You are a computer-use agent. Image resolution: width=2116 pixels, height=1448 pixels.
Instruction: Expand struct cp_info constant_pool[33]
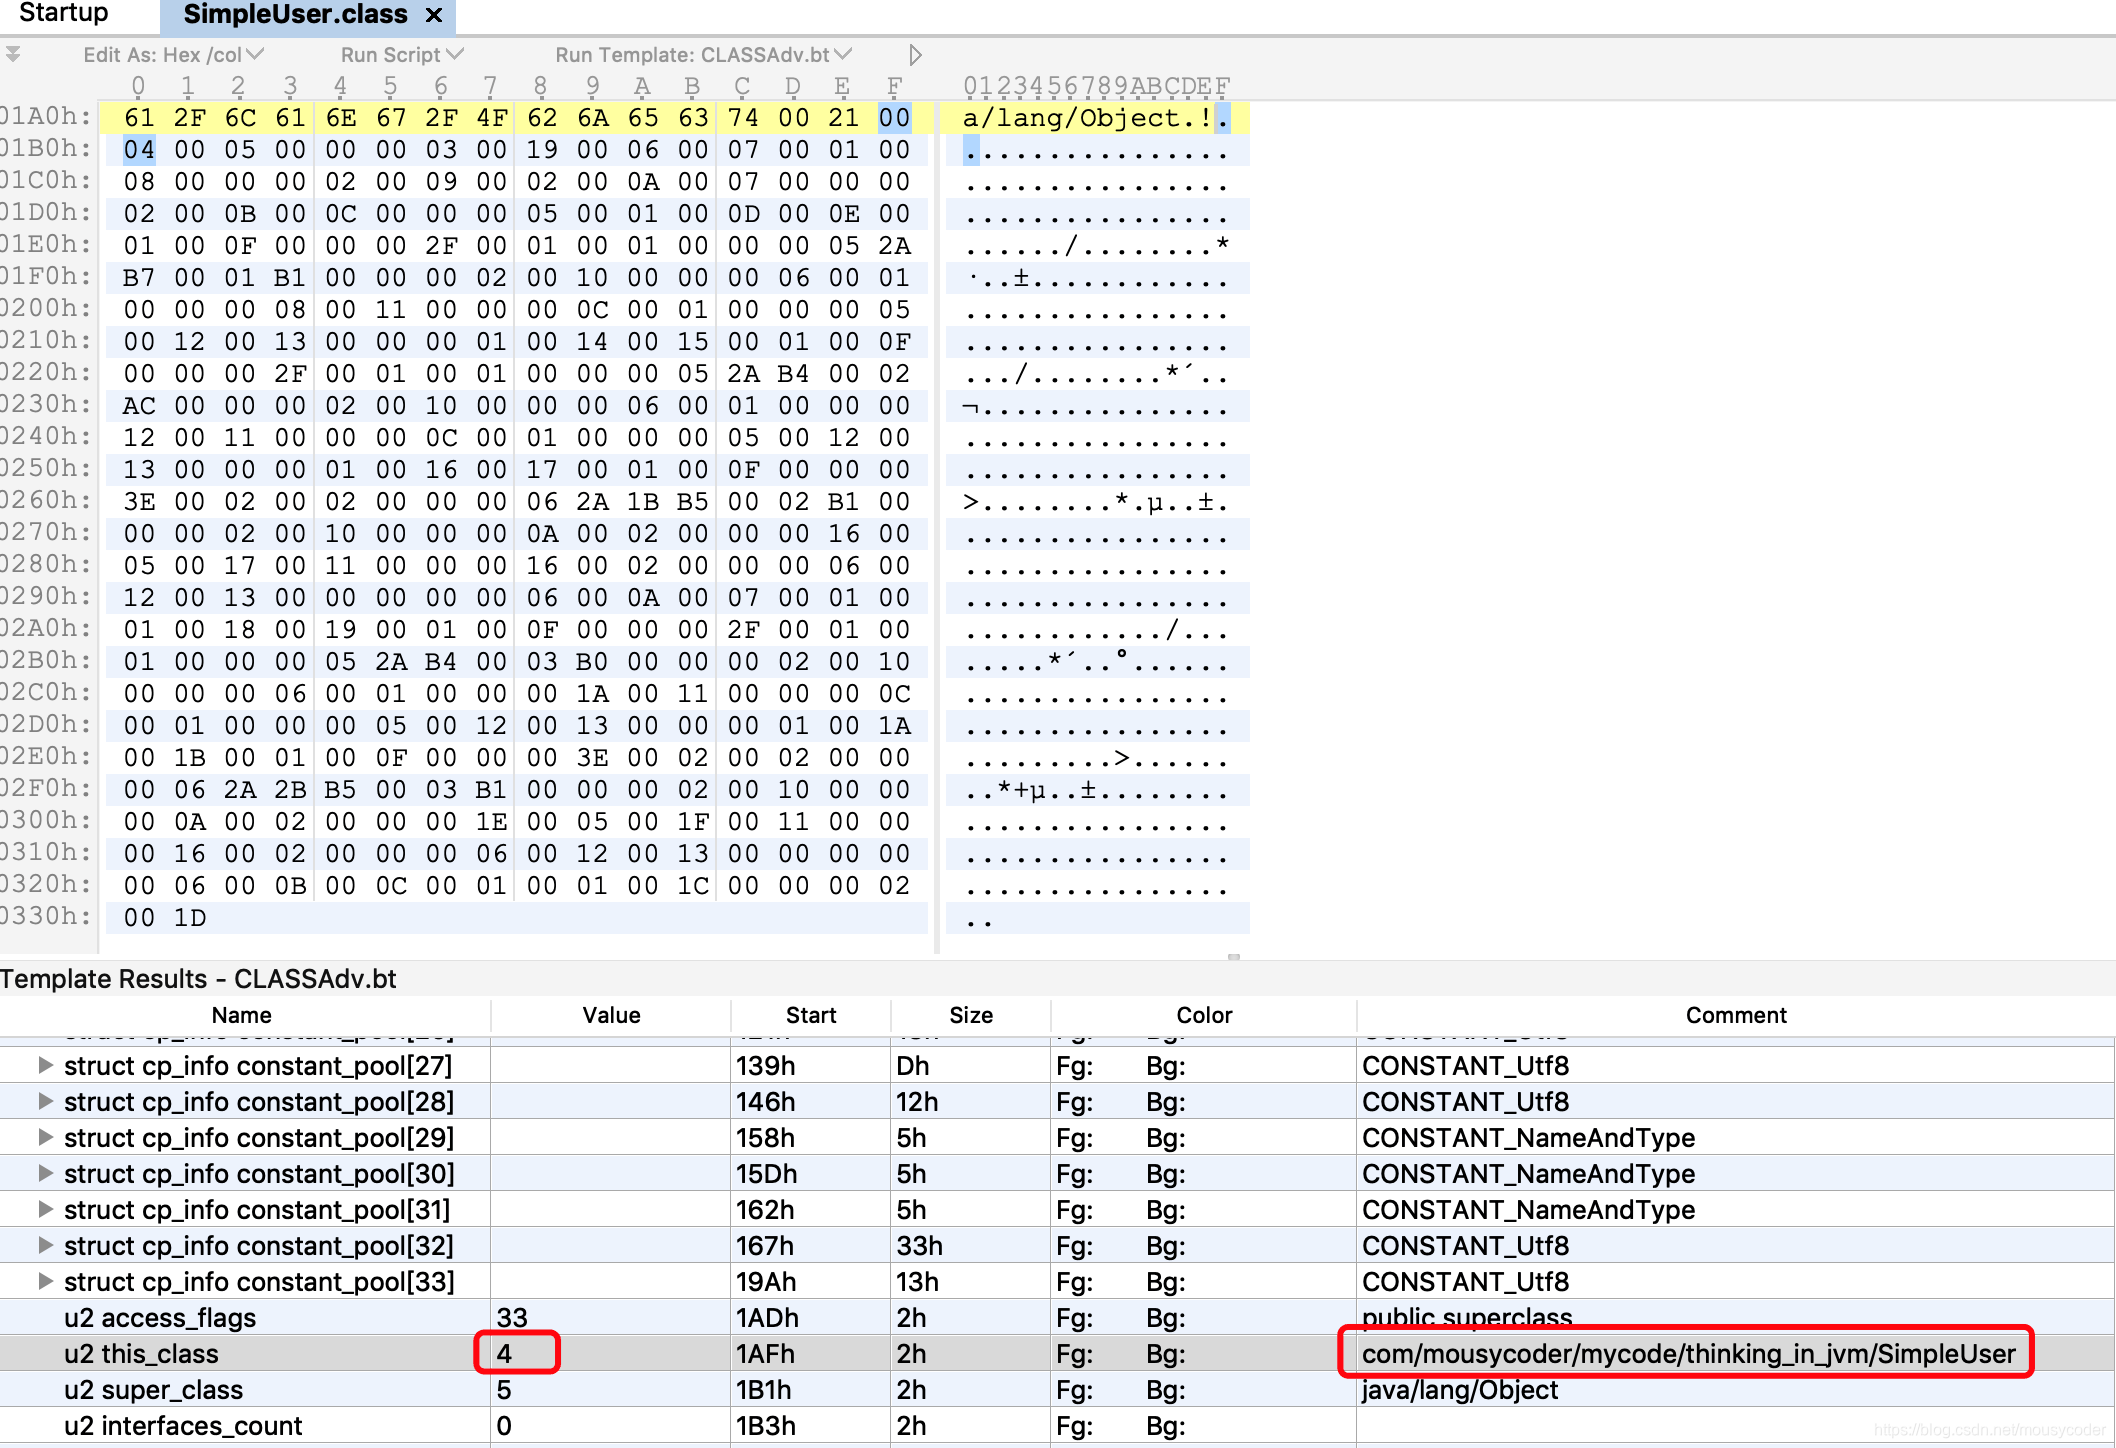45,1281
